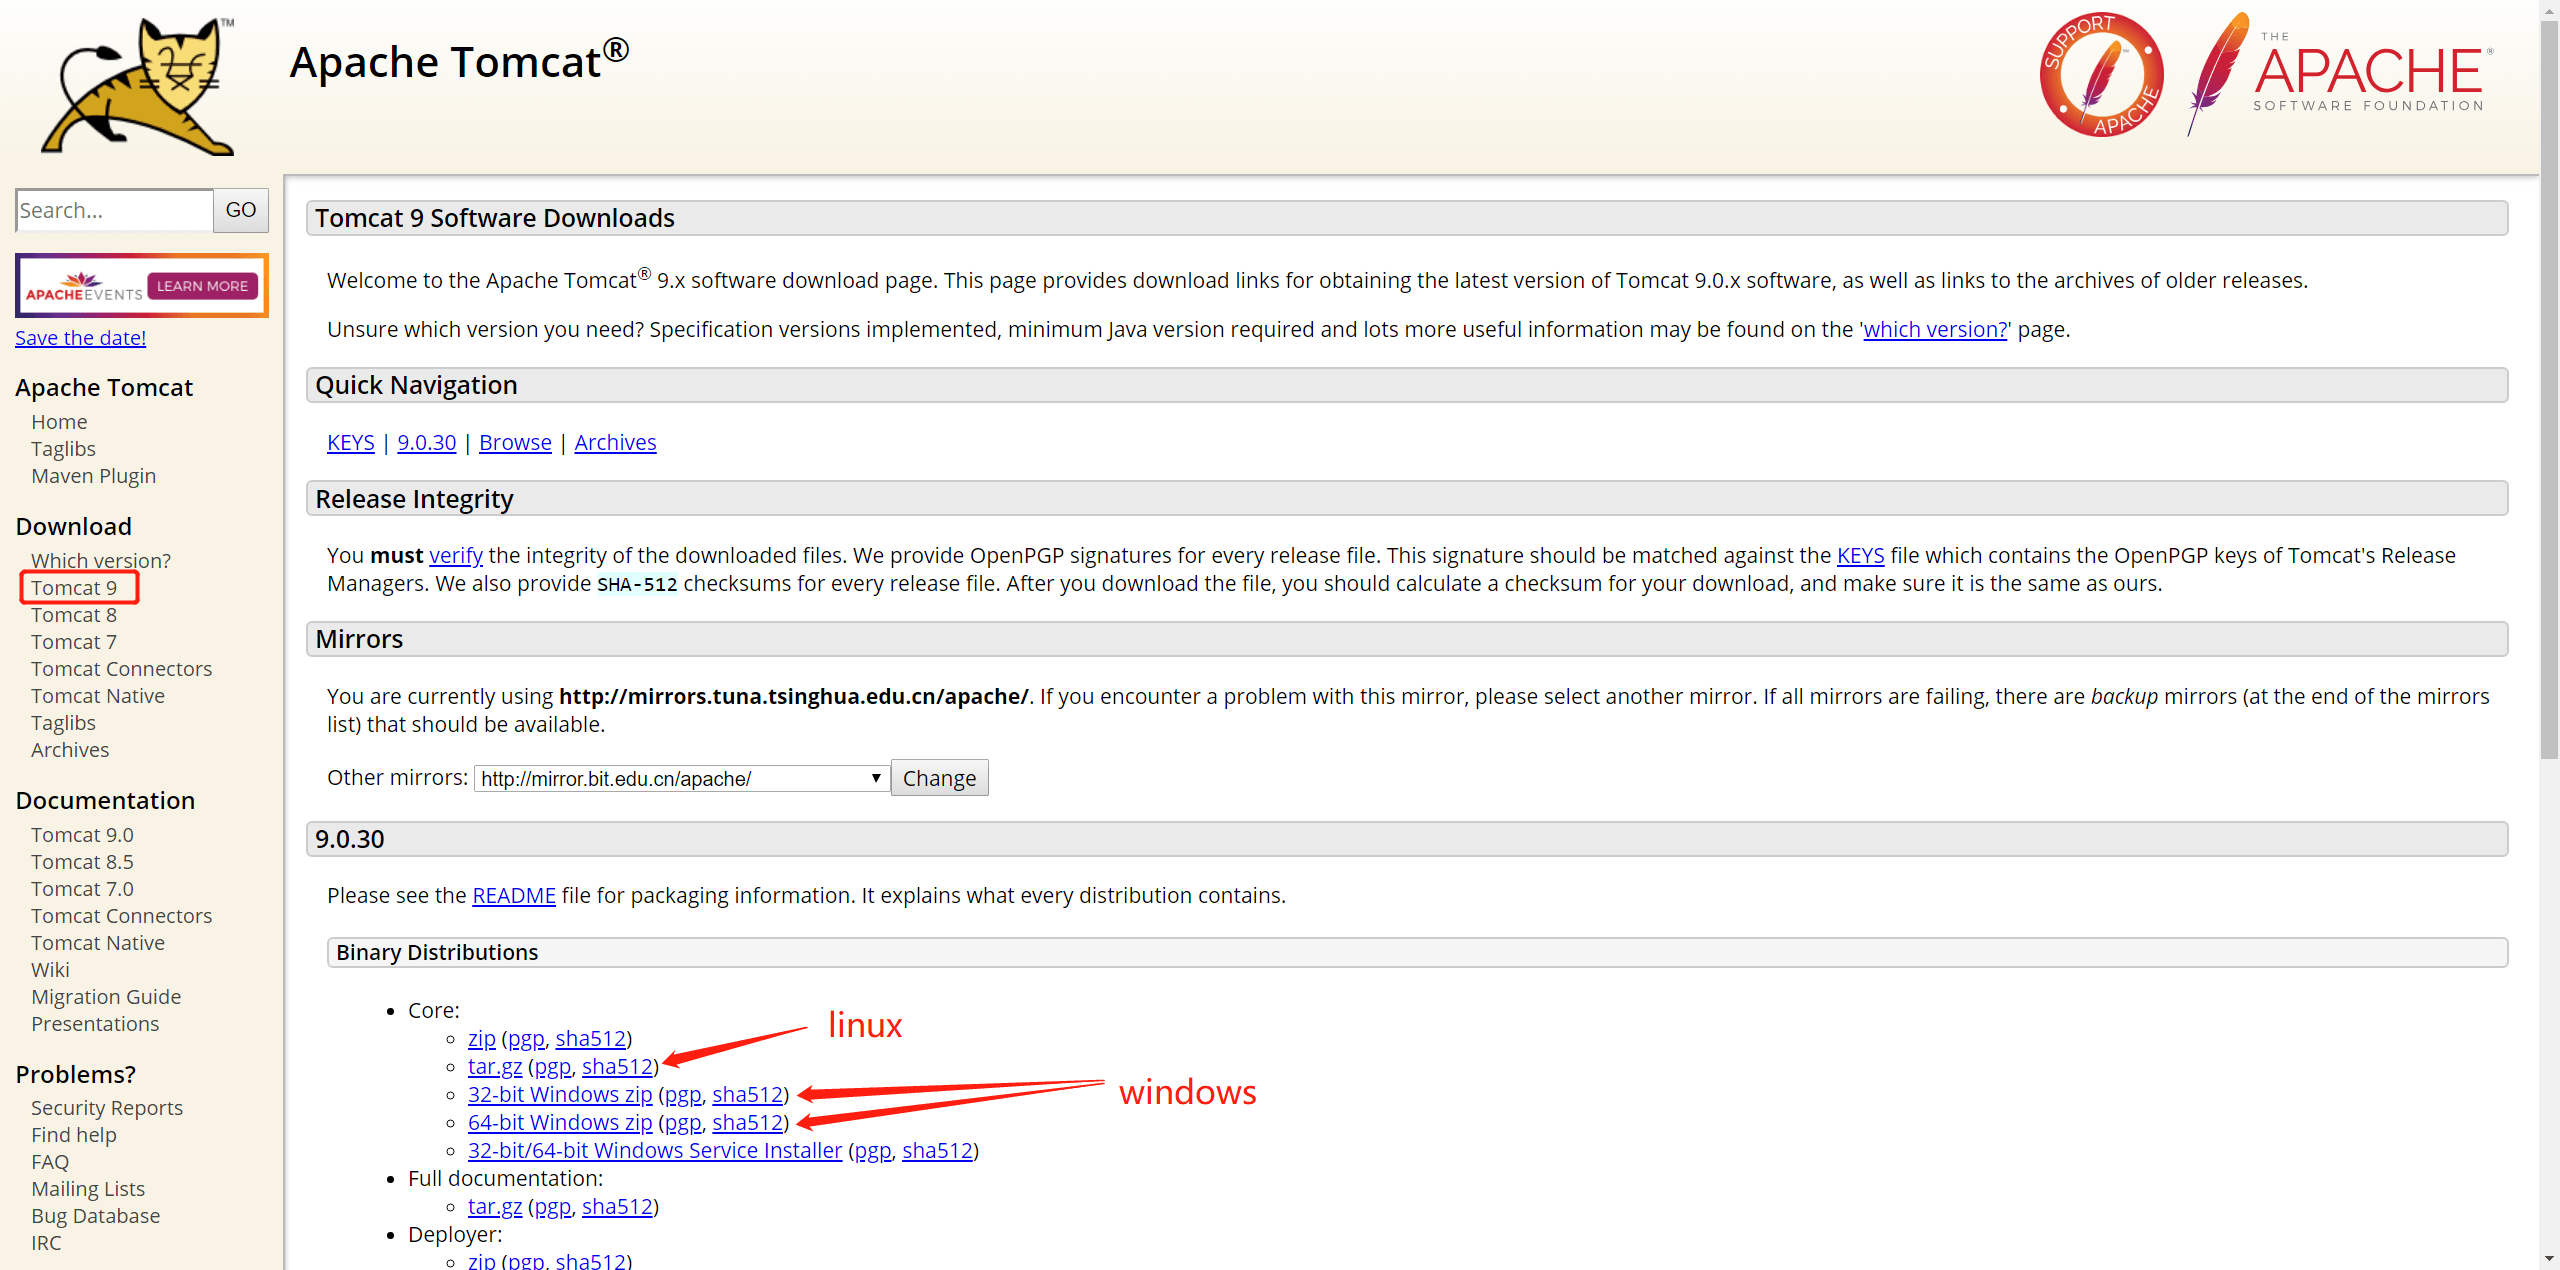The image size is (2560, 1270).
Task: Open the Save the date! link
Action: tap(80, 338)
